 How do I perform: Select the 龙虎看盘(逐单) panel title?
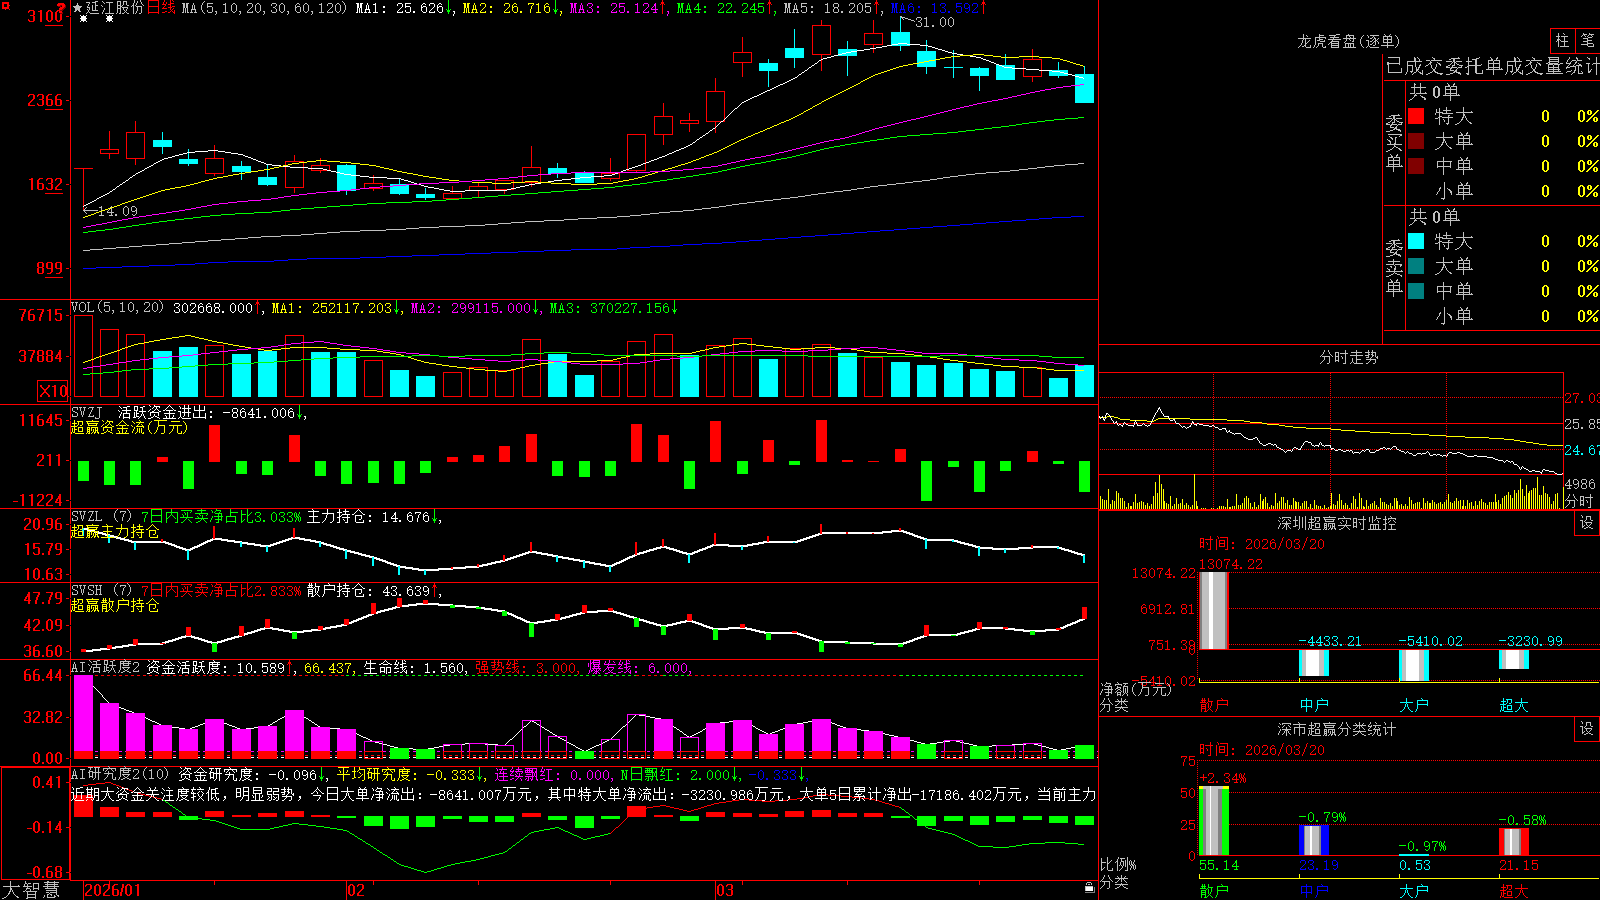click(x=1348, y=41)
